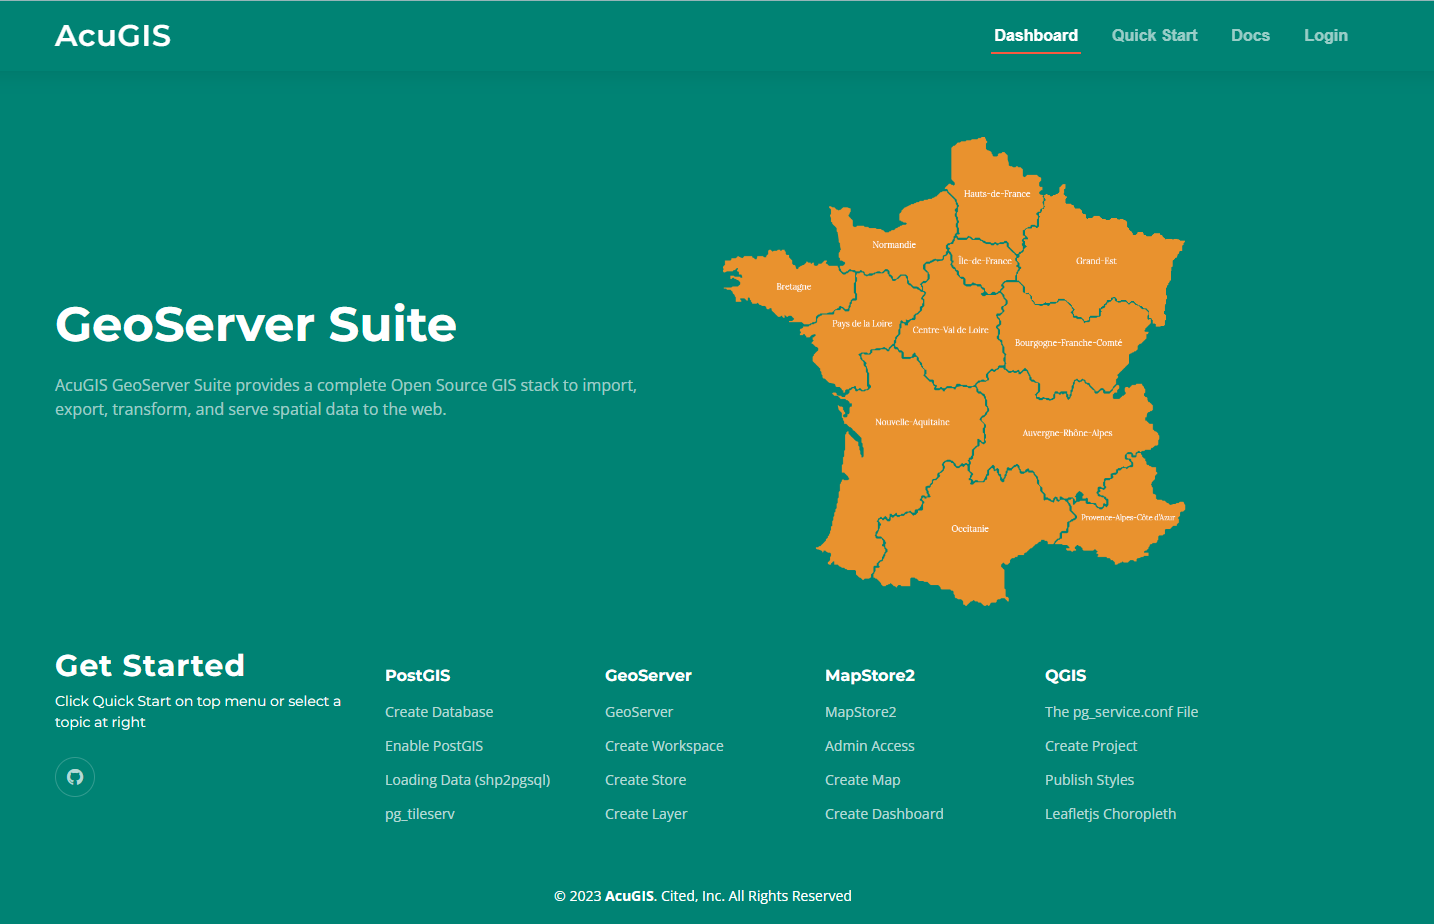Select the Auvergne-Rhône-Alpes region on map

tap(1067, 432)
